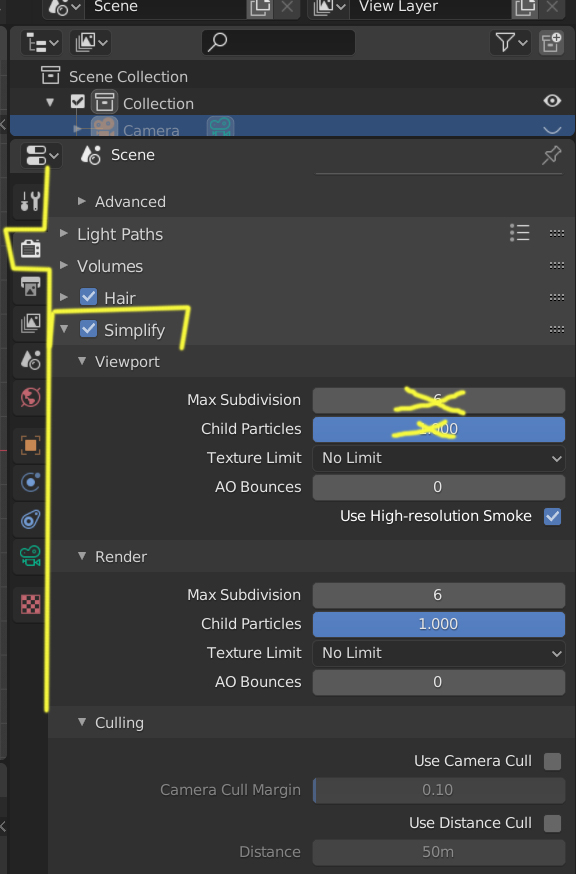Click the View Layer name field
This screenshot has width=576, height=874.
click(x=431, y=8)
